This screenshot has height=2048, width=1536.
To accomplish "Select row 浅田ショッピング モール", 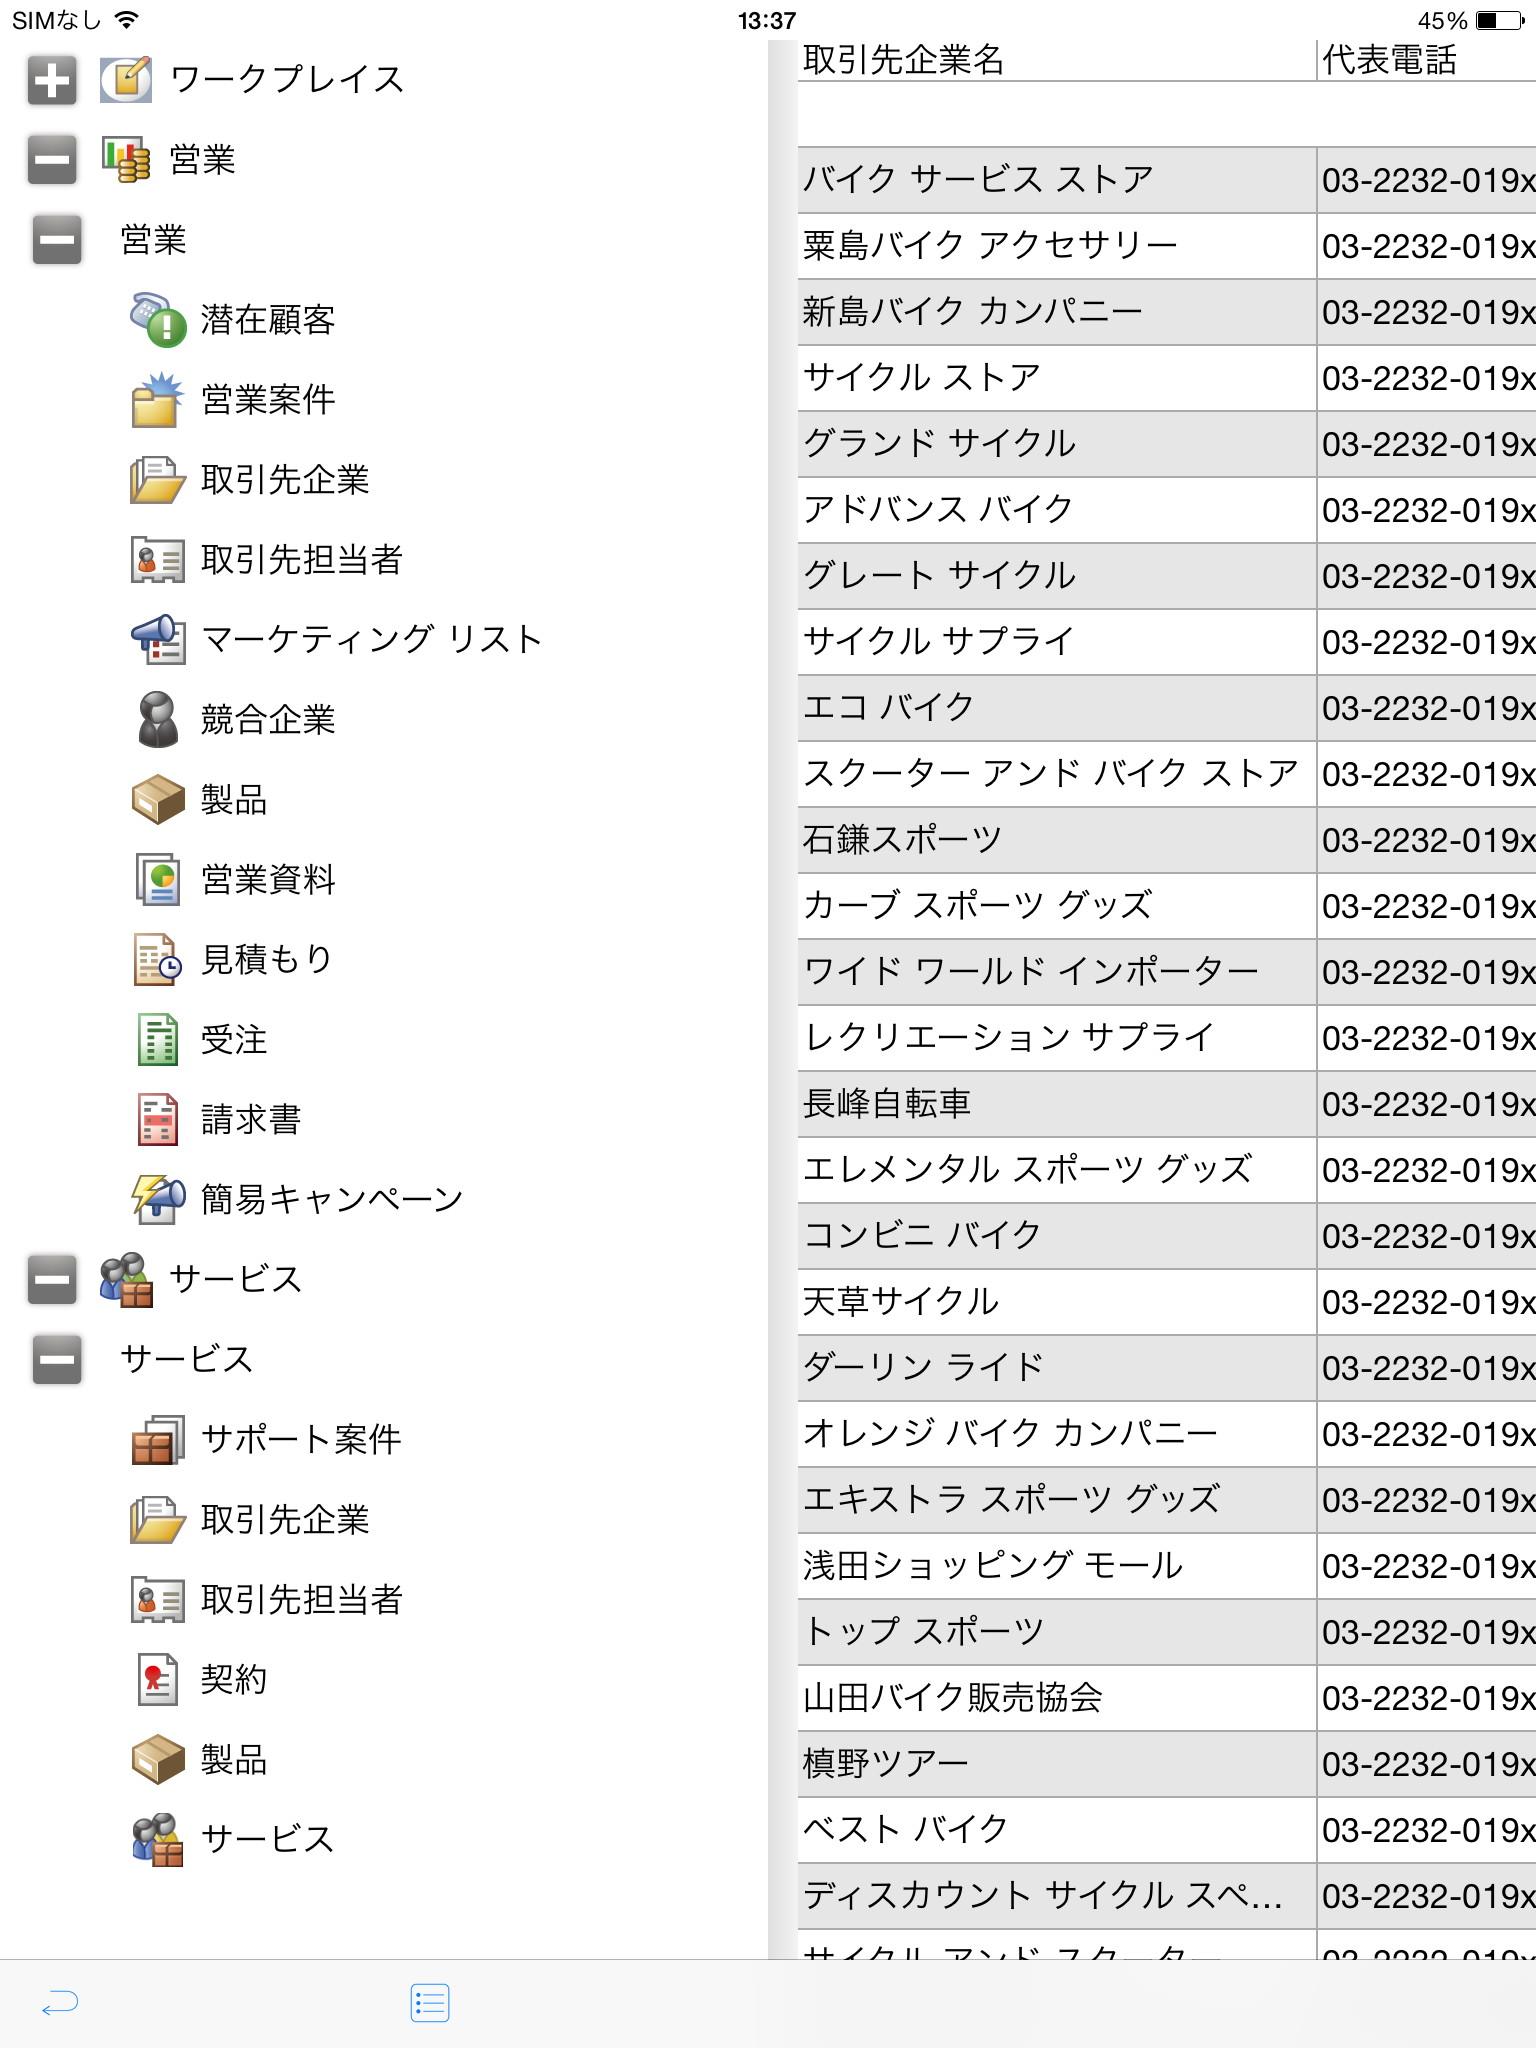I will (1167, 1566).
